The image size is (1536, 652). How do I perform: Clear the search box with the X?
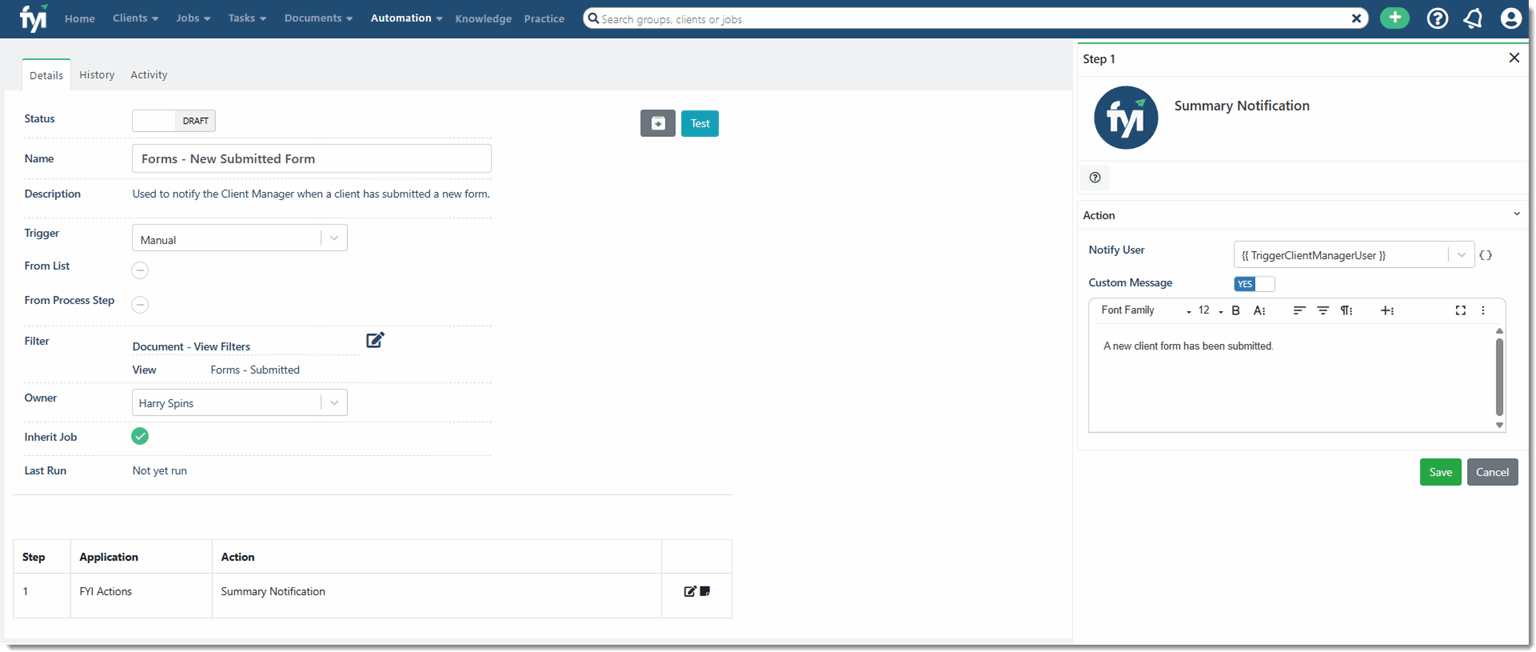[1357, 18]
